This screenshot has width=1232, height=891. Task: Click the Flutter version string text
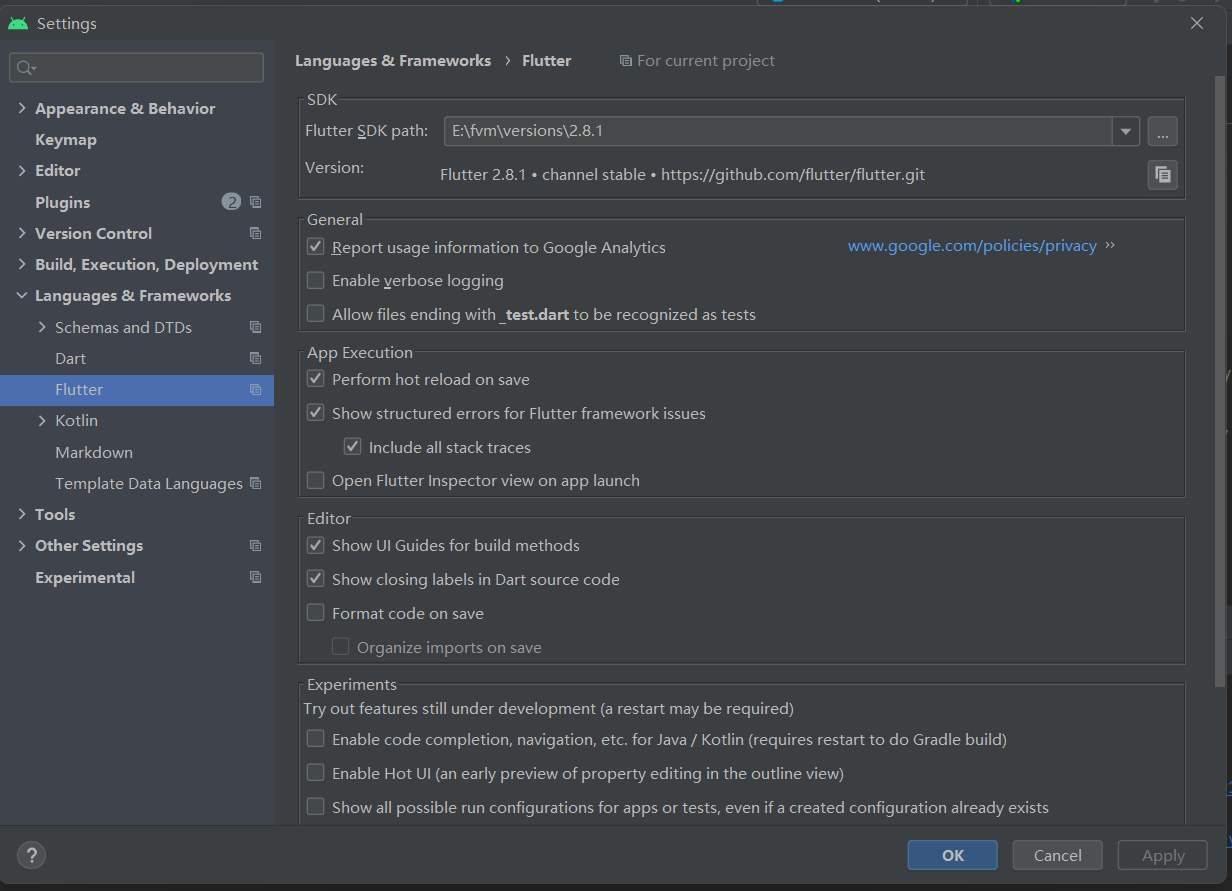pos(683,175)
